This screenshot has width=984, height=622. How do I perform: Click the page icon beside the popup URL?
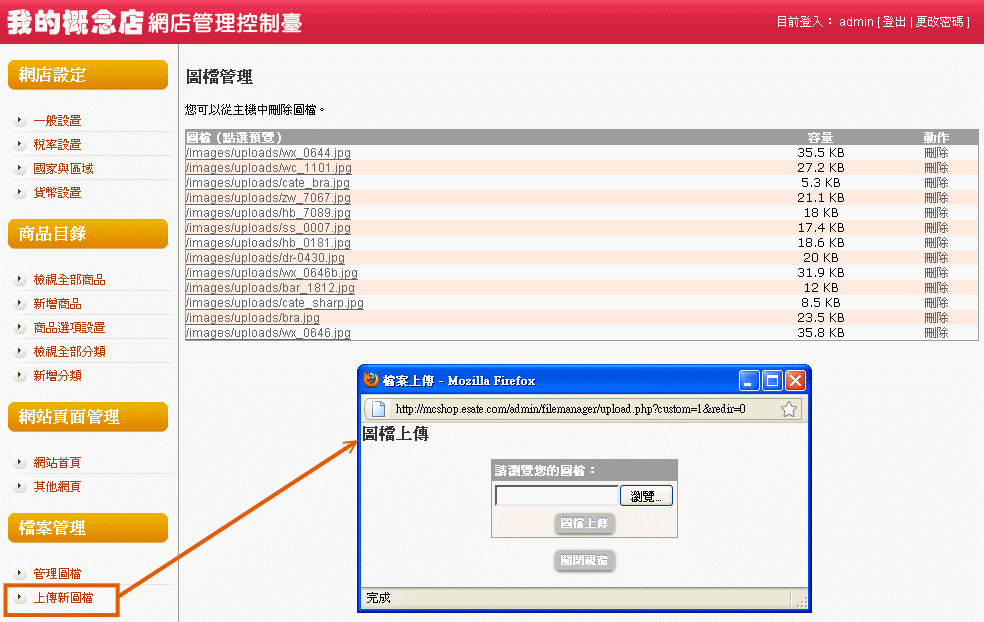(x=377, y=409)
